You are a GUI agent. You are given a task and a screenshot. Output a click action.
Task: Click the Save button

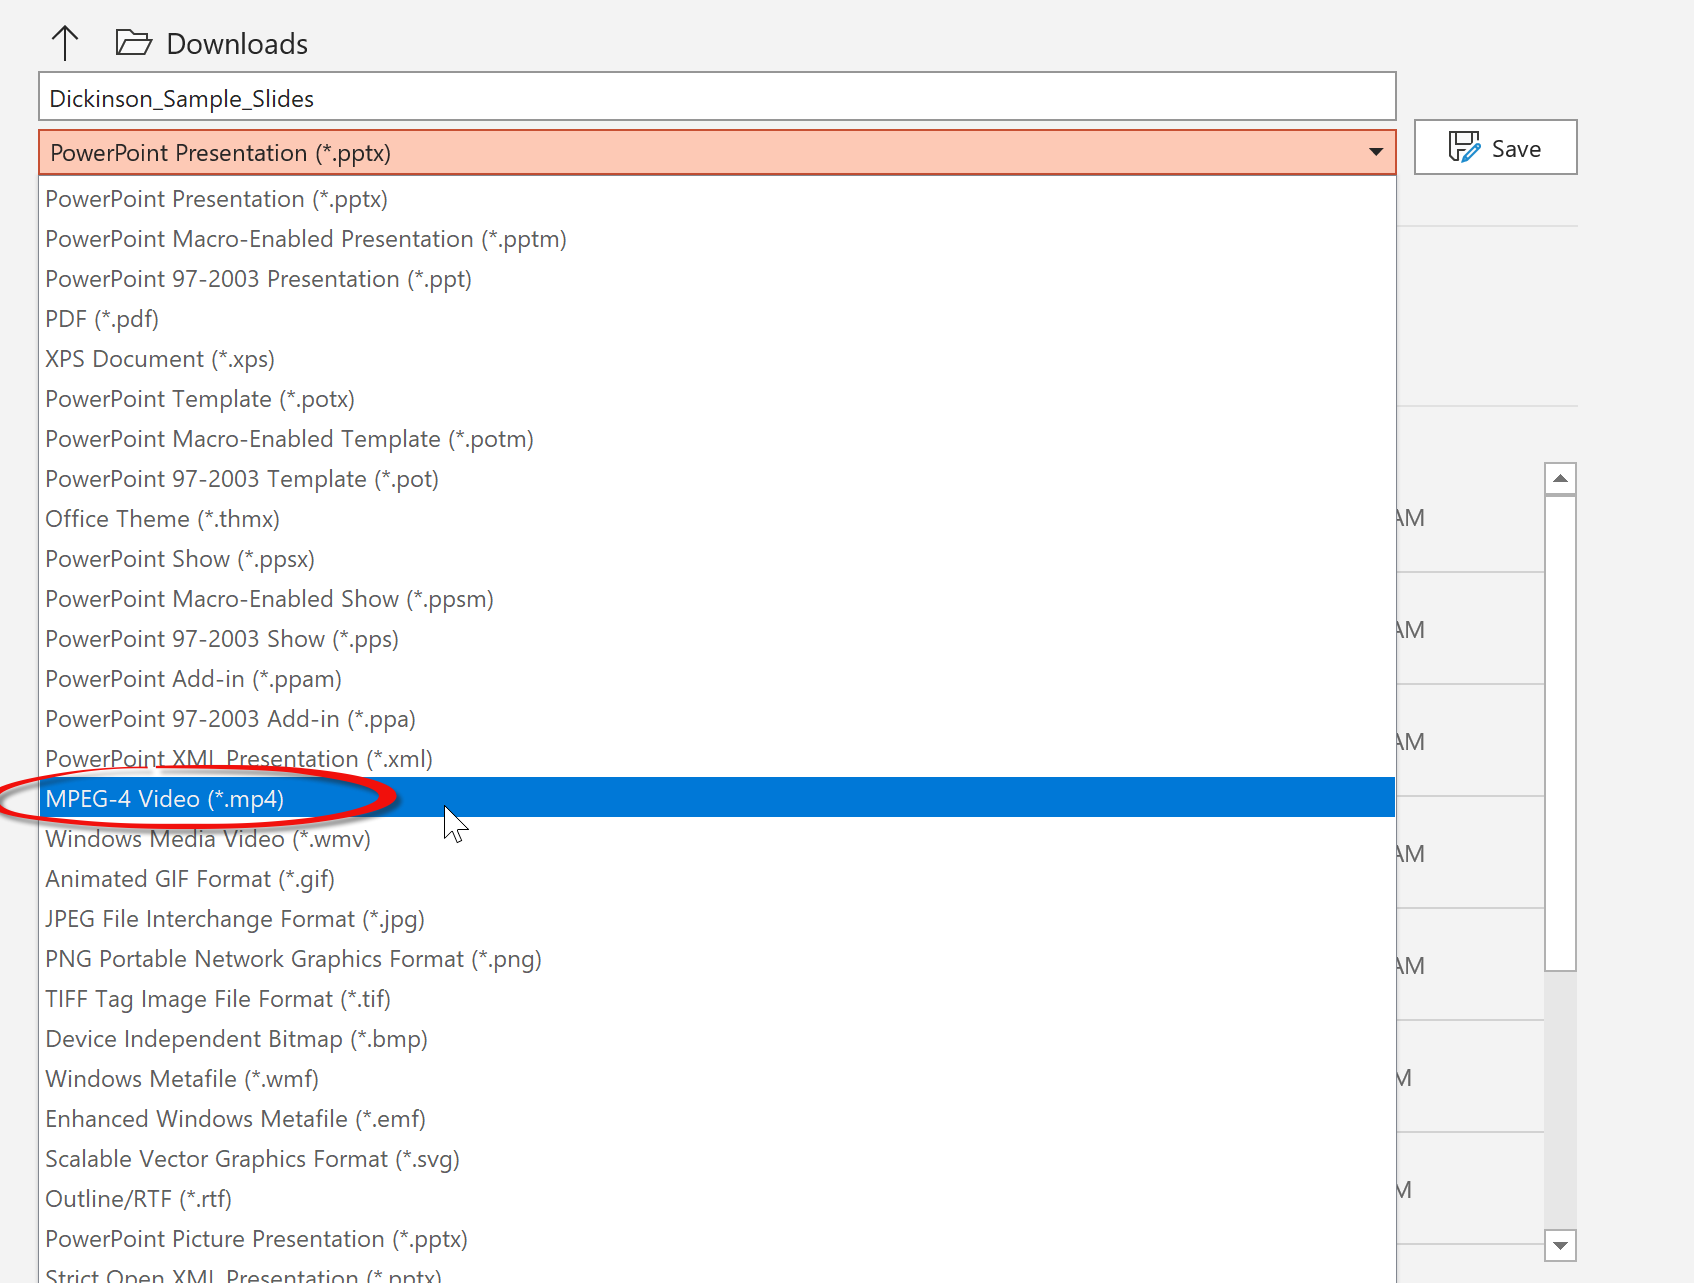click(x=1495, y=148)
